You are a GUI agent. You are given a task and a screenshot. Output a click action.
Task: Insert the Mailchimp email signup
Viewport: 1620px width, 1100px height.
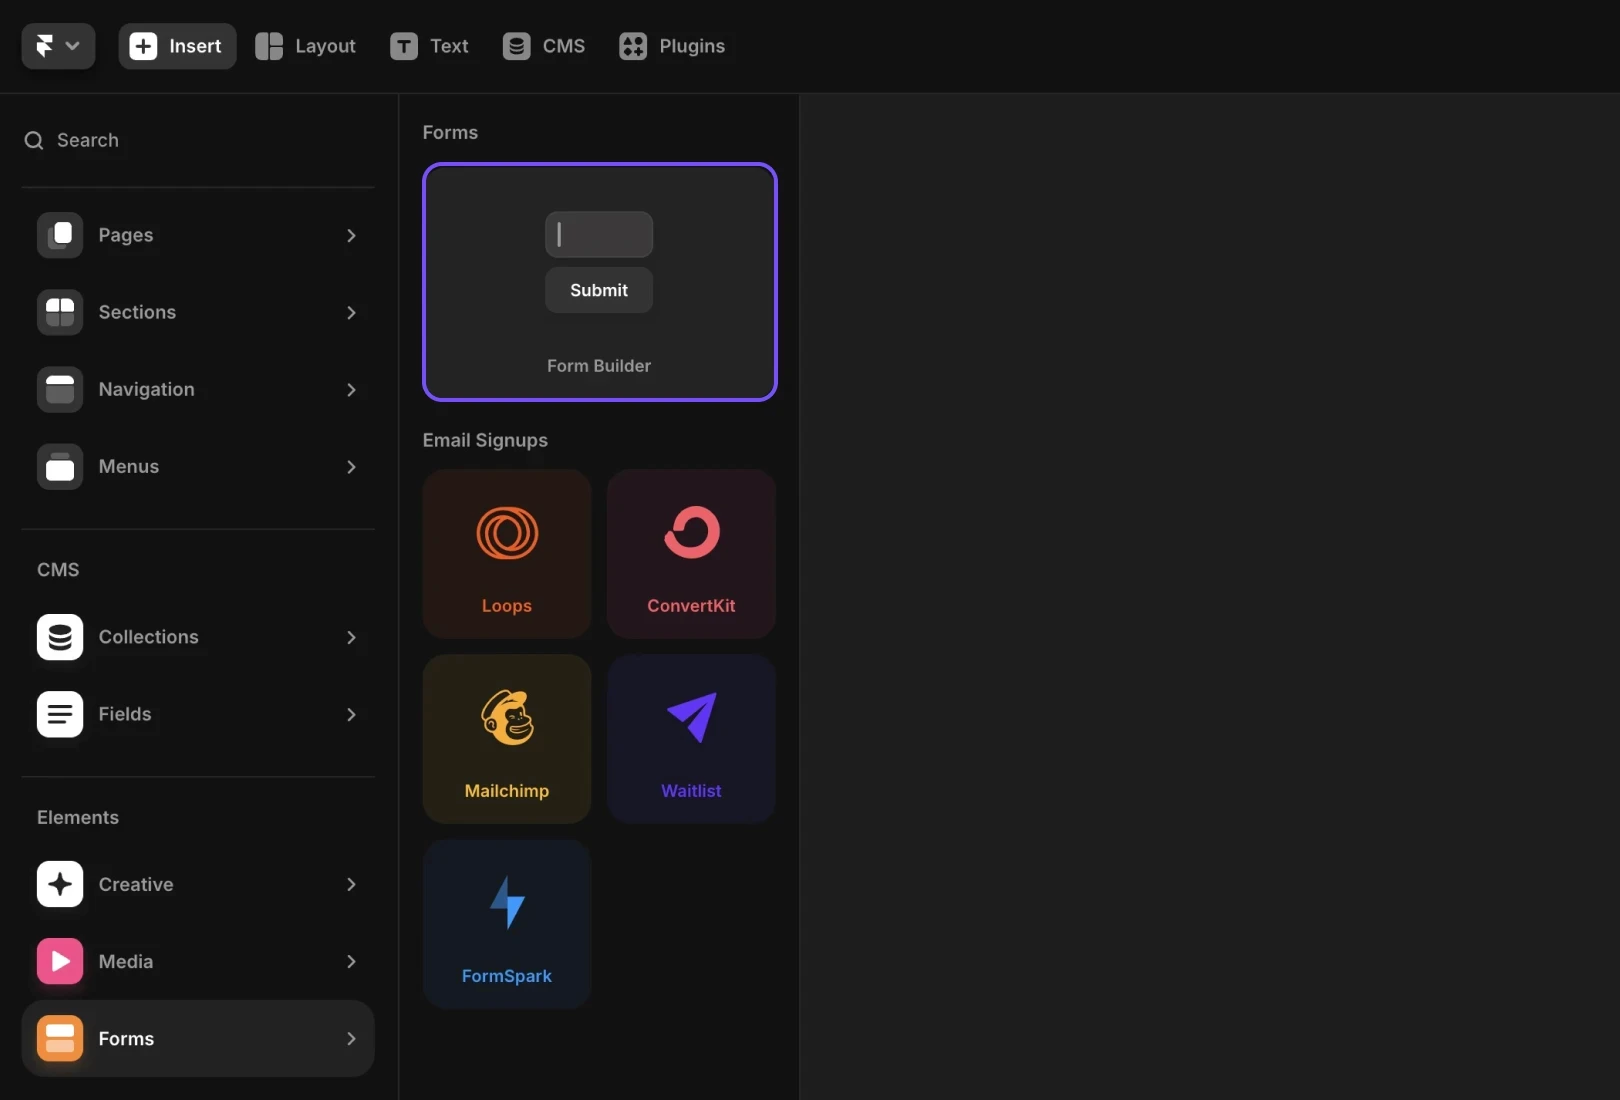[507, 739]
